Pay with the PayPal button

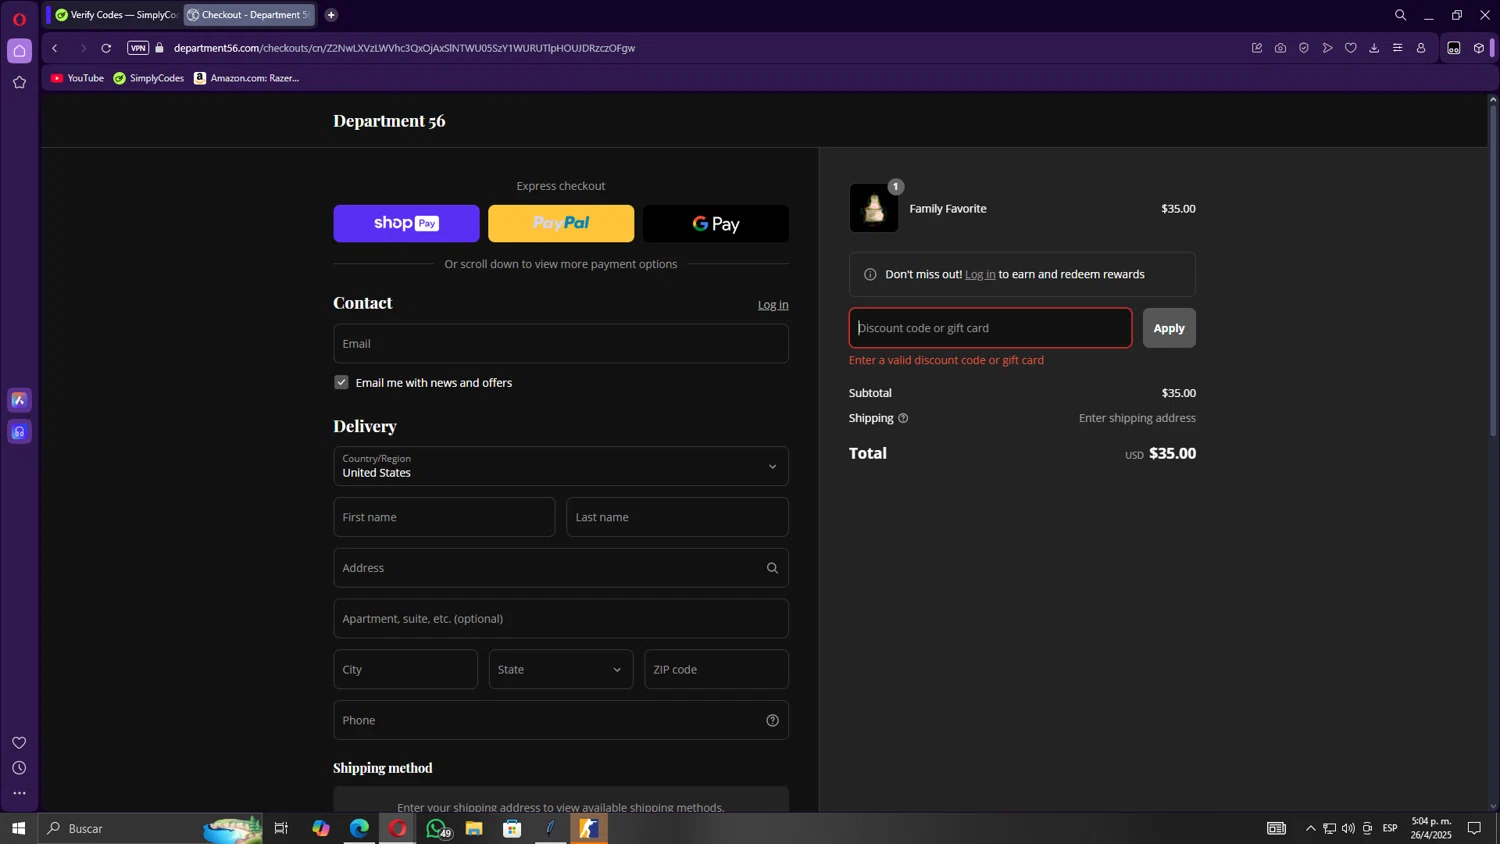(x=561, y=224)
